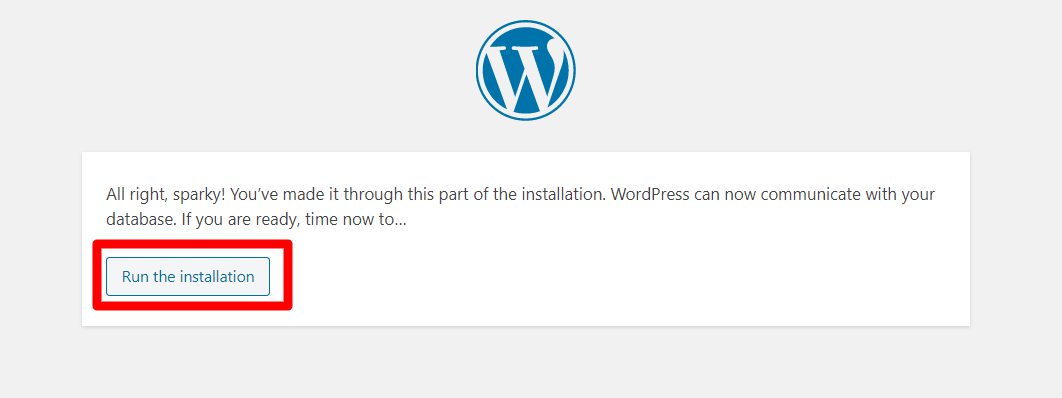Click the "All right, sparky!" greeting text
The image size is (1062, 398).
(x=166, y=195)
